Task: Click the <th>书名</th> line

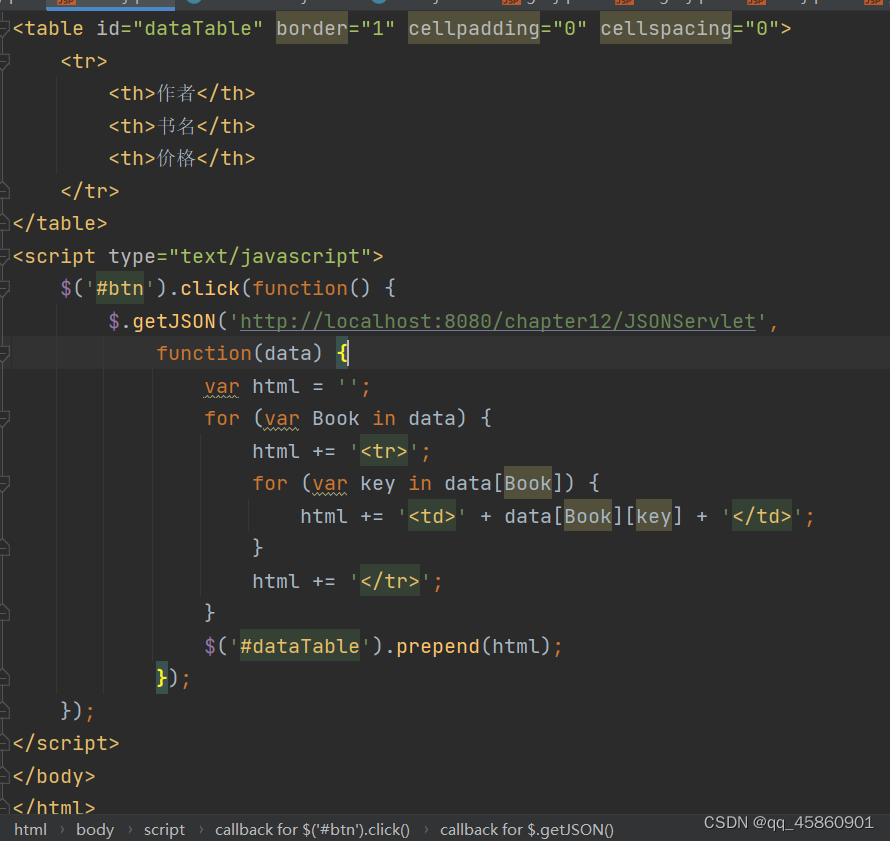Action: point(182,126)
